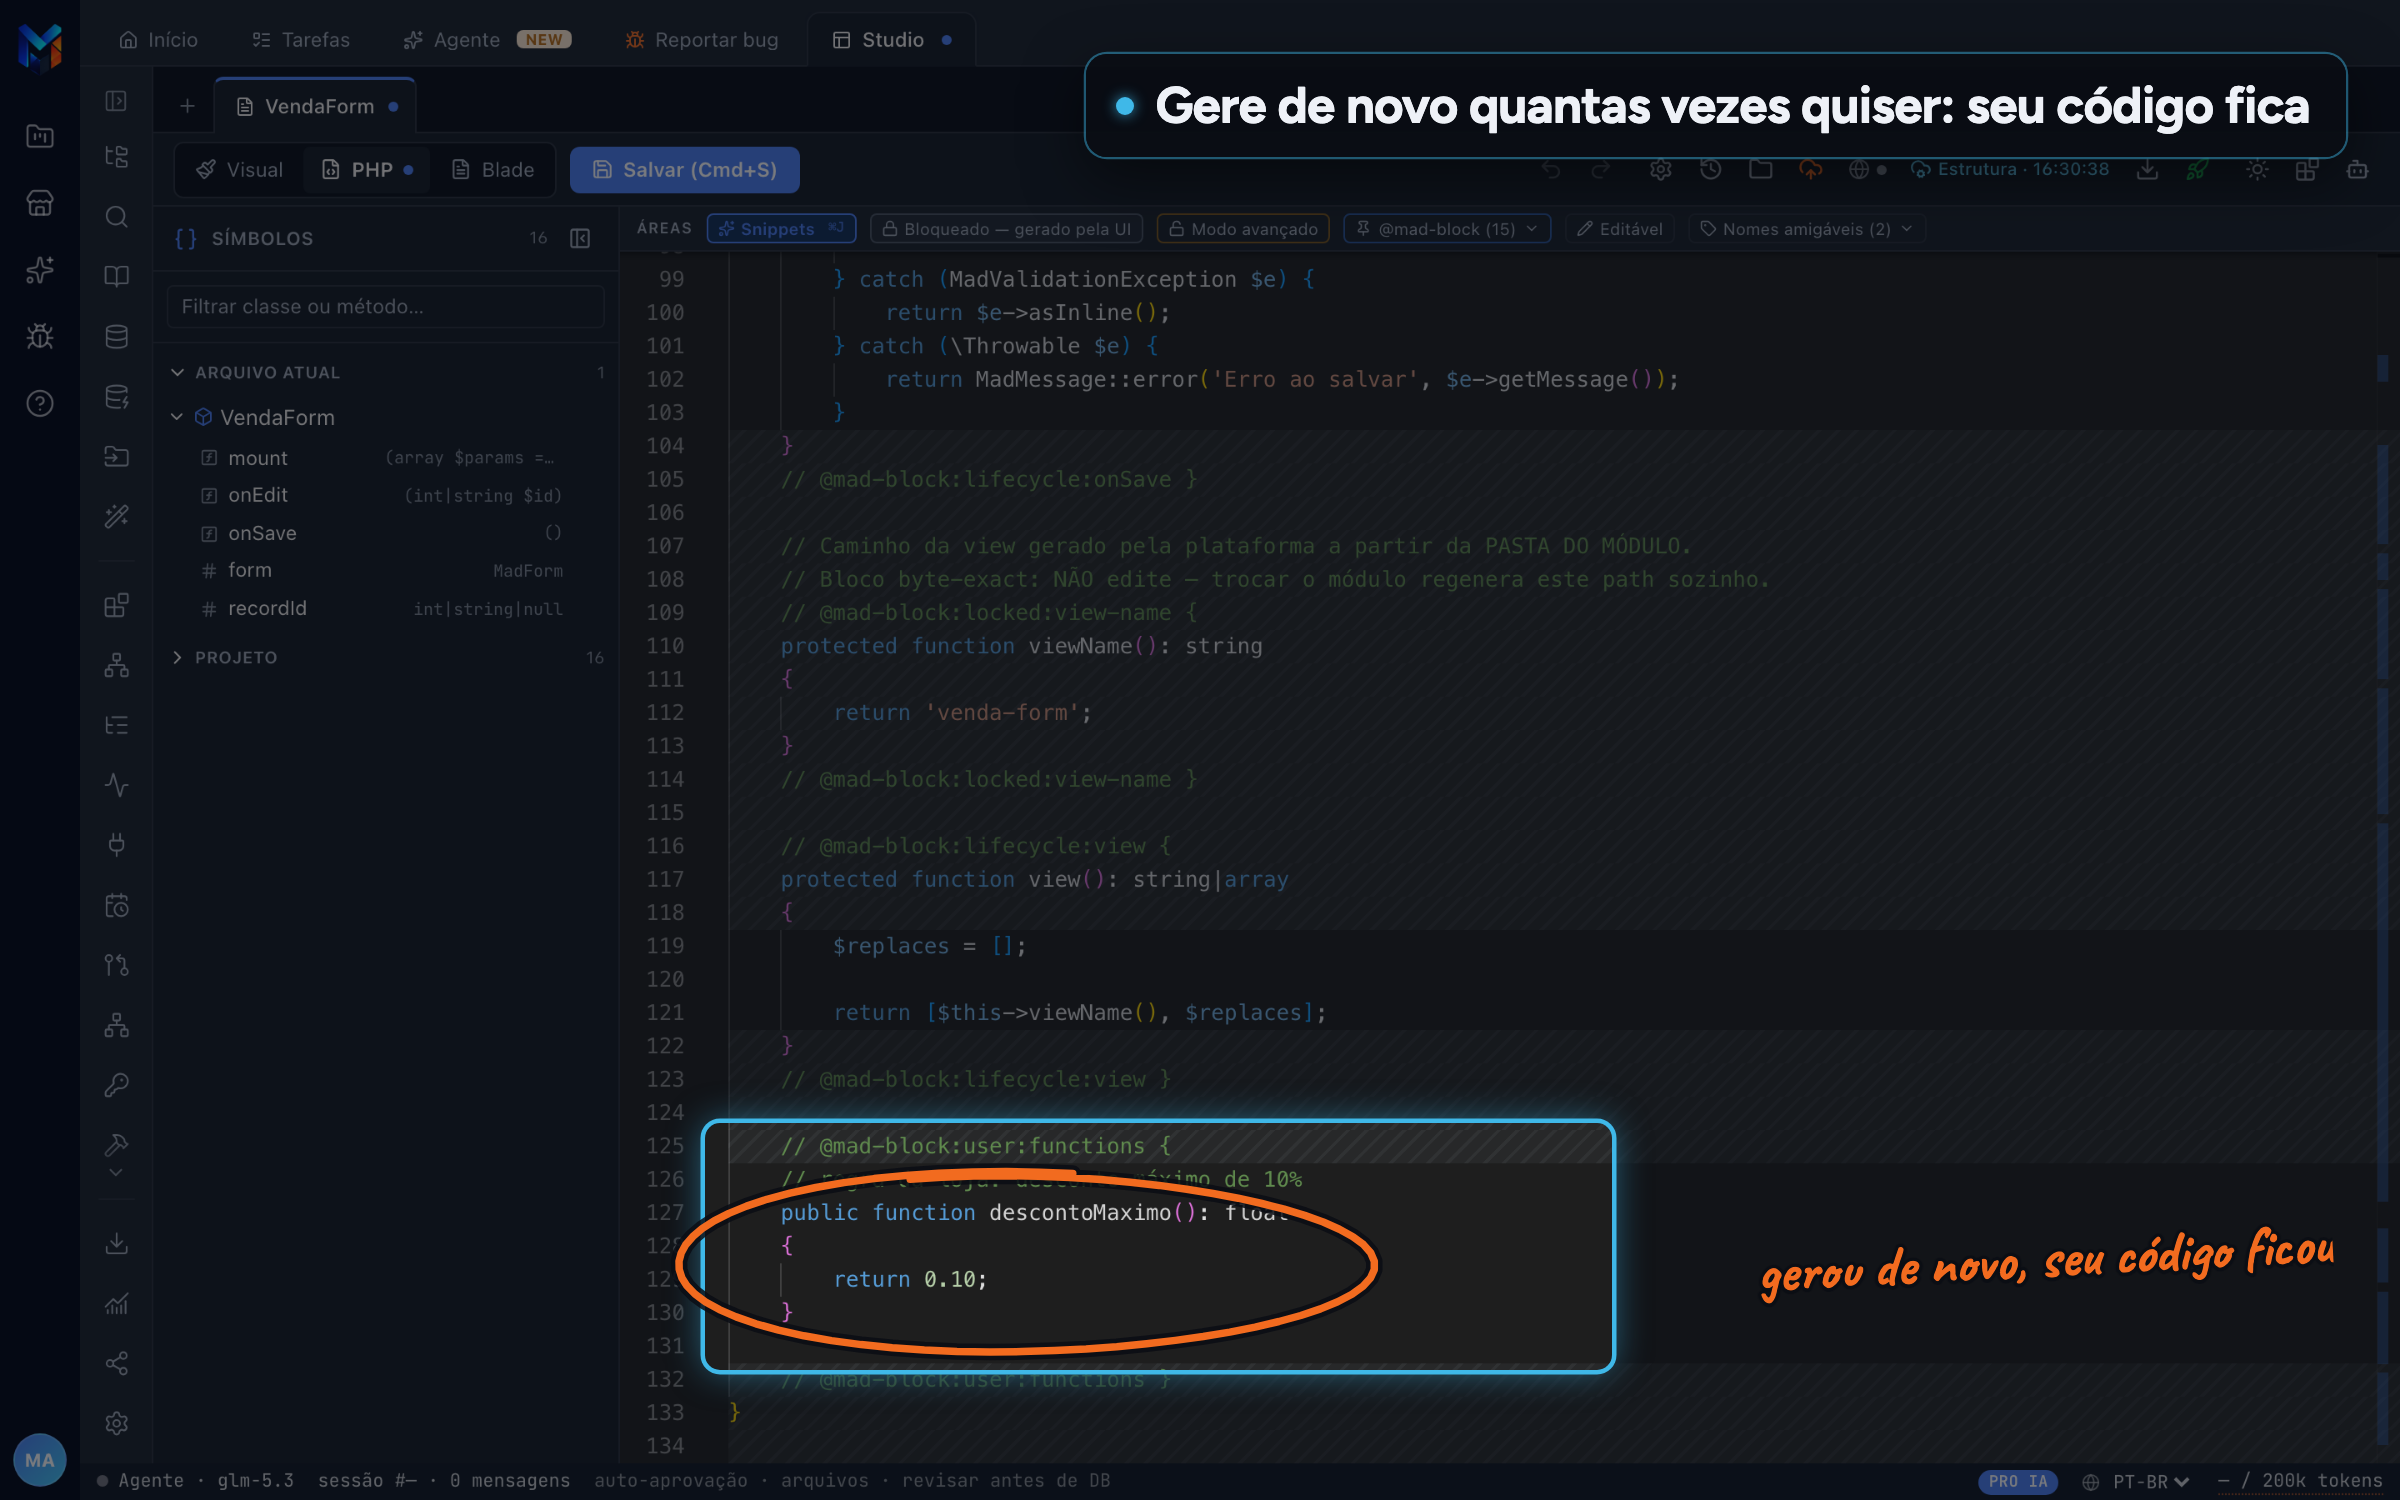
Task: Open the PT-BR language dropdown
Action: (2137, 1481)
